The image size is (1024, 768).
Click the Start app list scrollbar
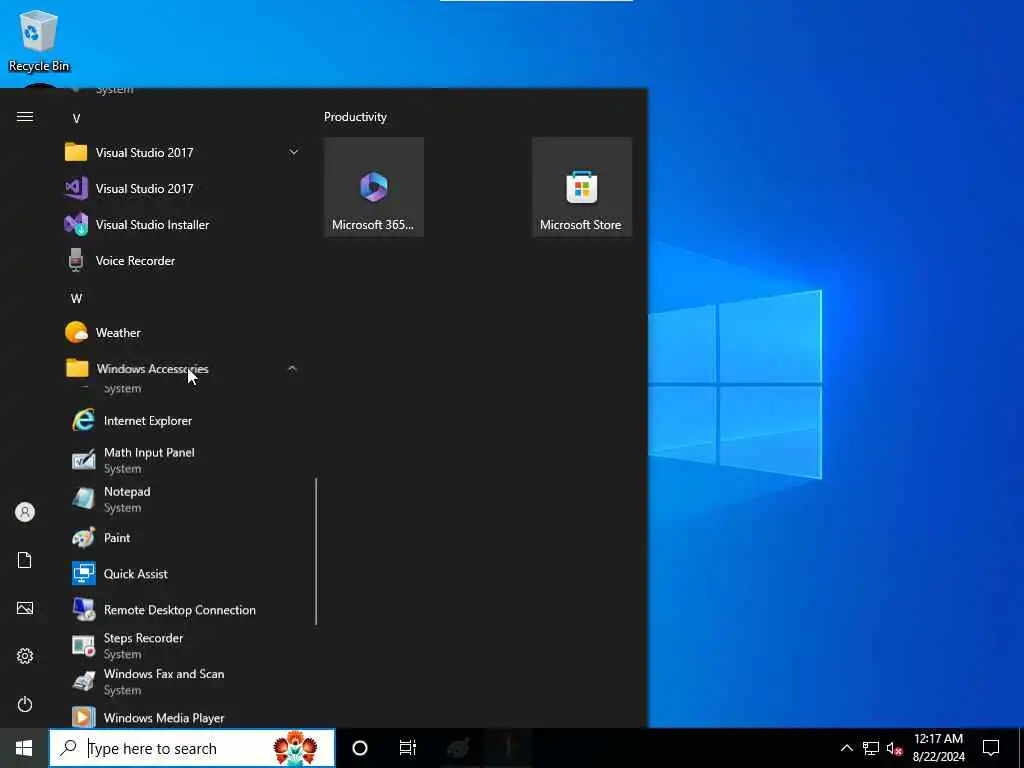pos(316,552)
